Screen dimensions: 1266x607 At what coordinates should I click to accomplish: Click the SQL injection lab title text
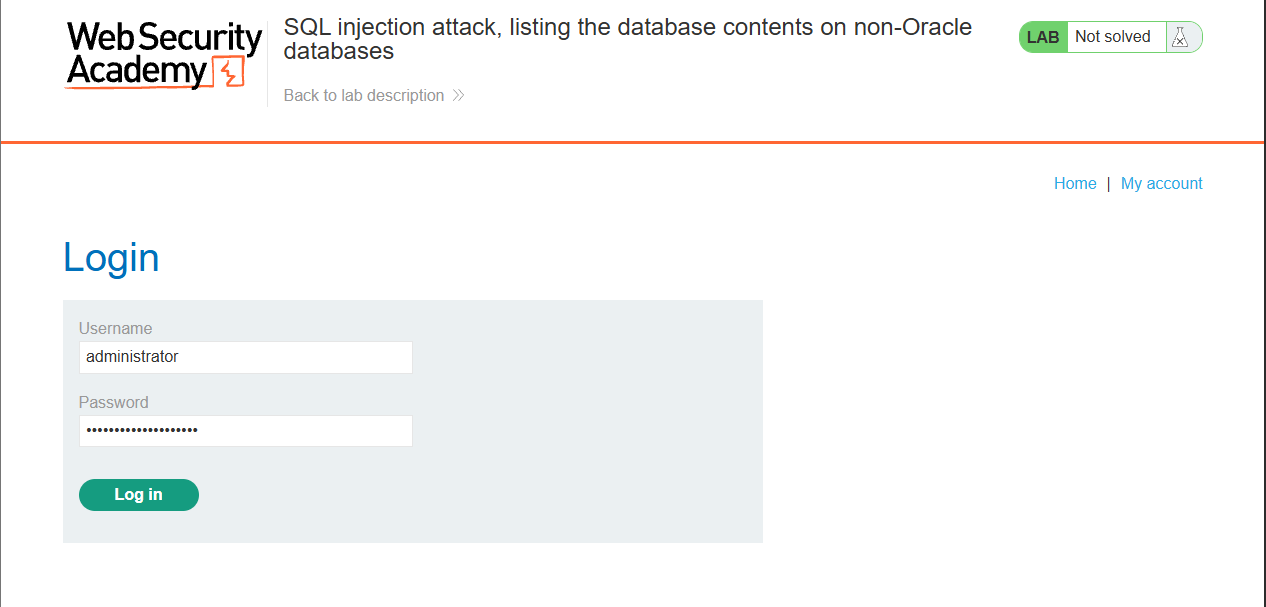tap(628, 39)
